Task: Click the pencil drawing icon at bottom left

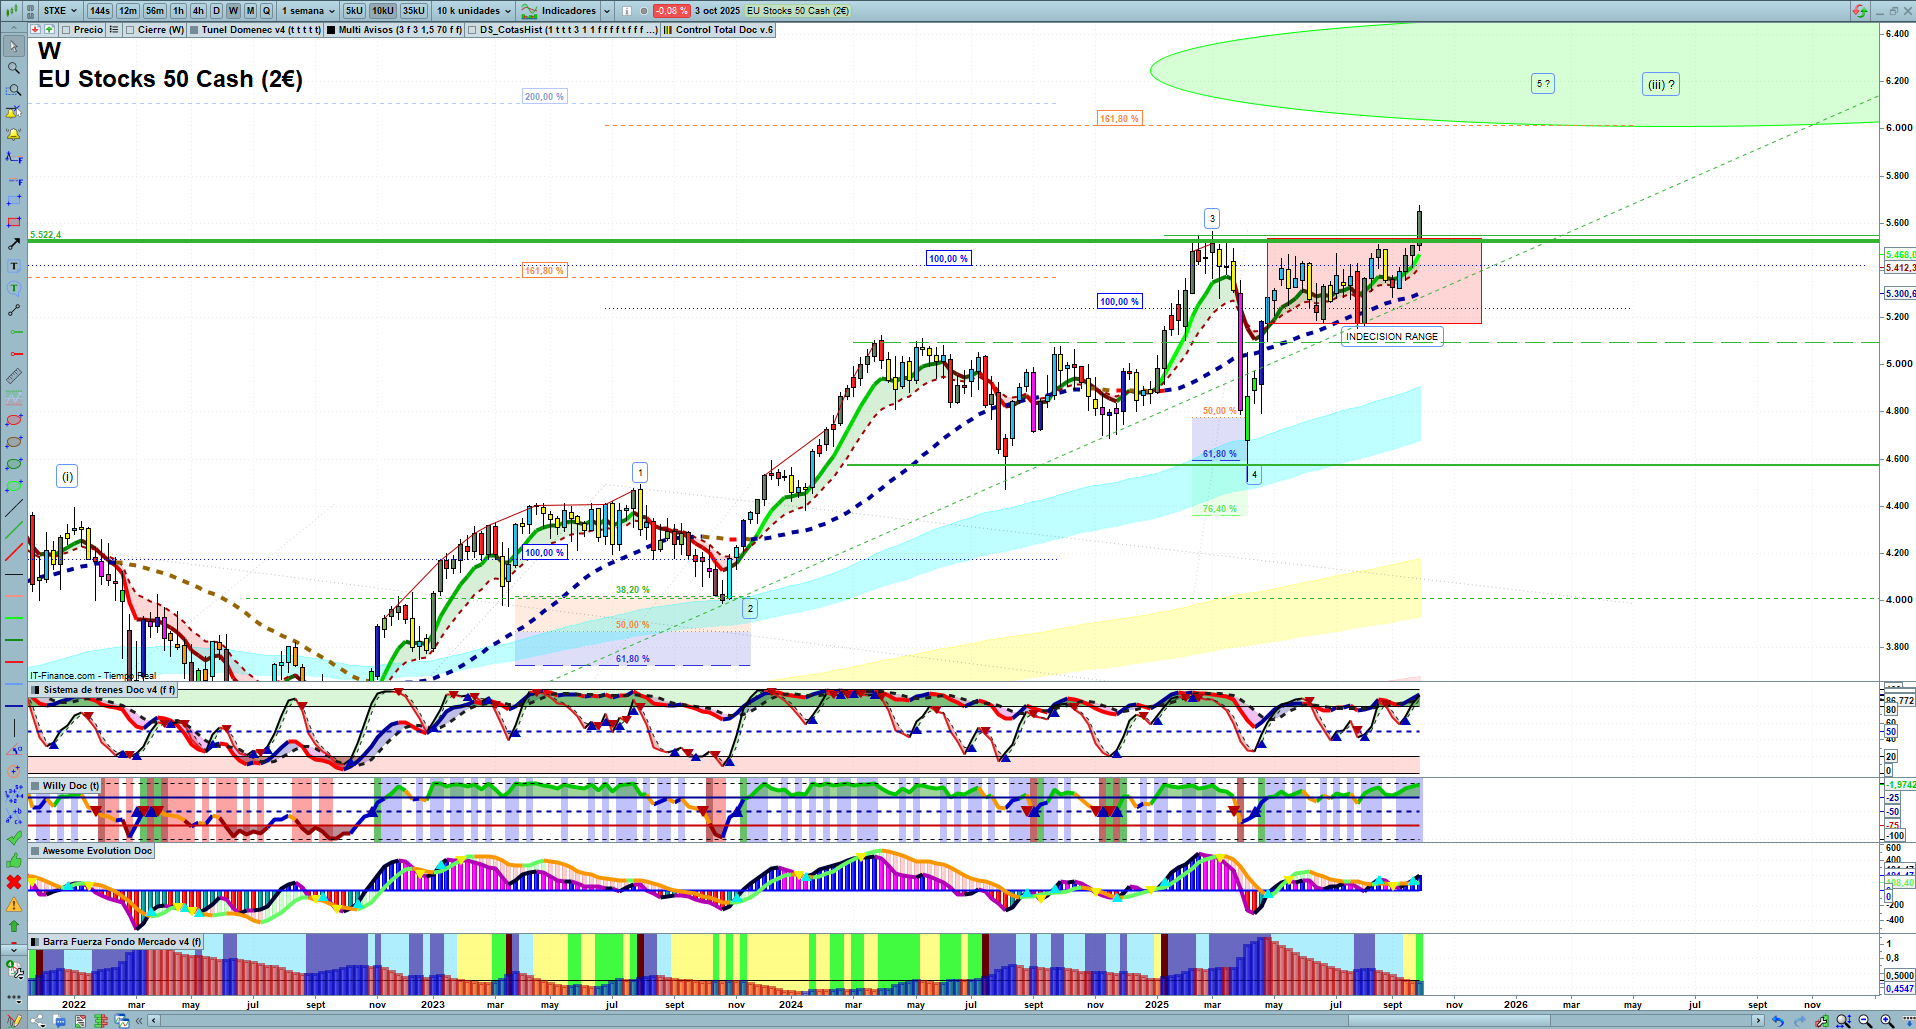Action: point(14,1021)
